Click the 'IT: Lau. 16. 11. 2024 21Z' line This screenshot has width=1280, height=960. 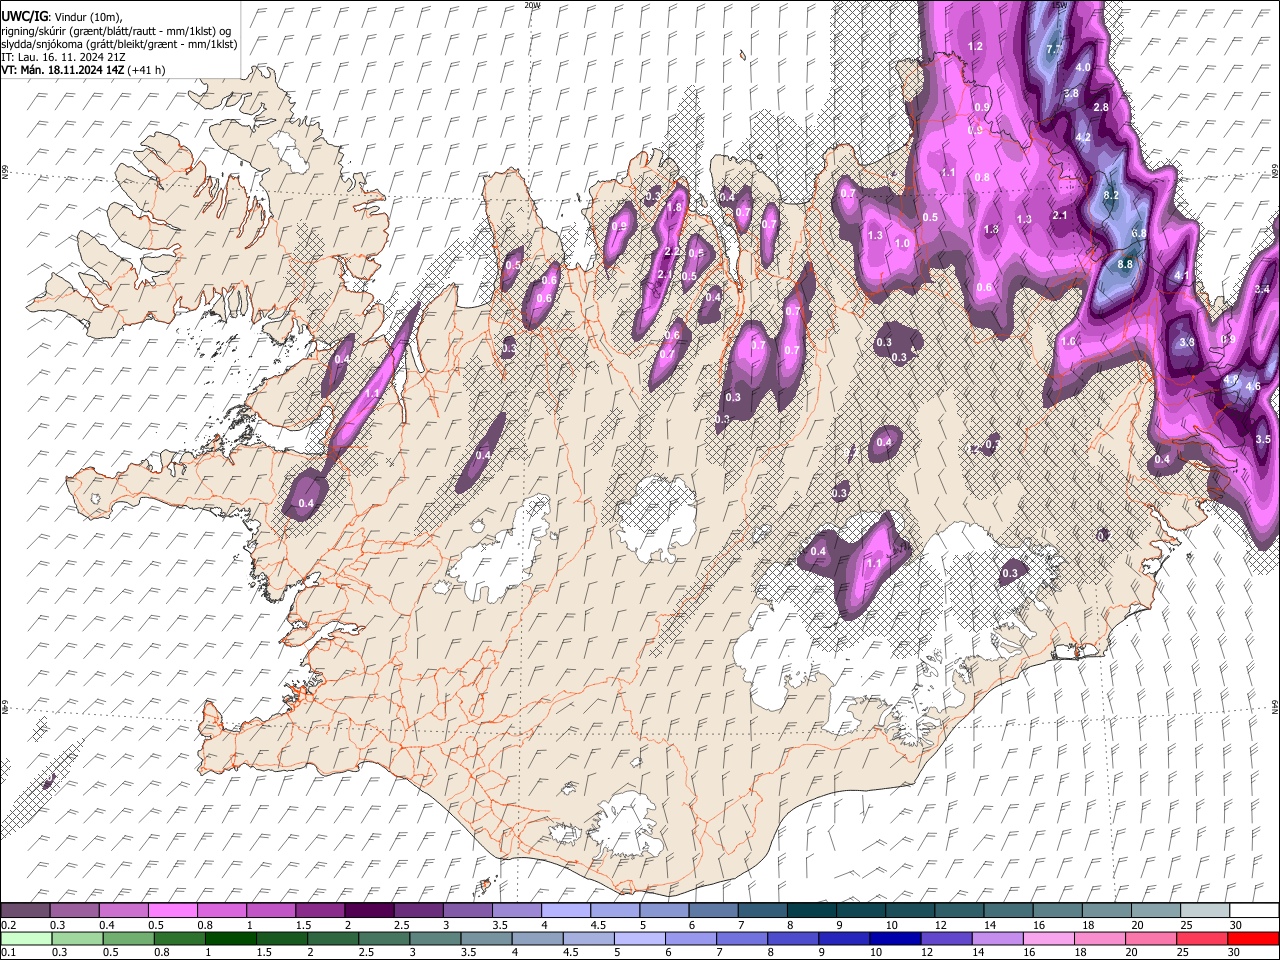point(63,57)
